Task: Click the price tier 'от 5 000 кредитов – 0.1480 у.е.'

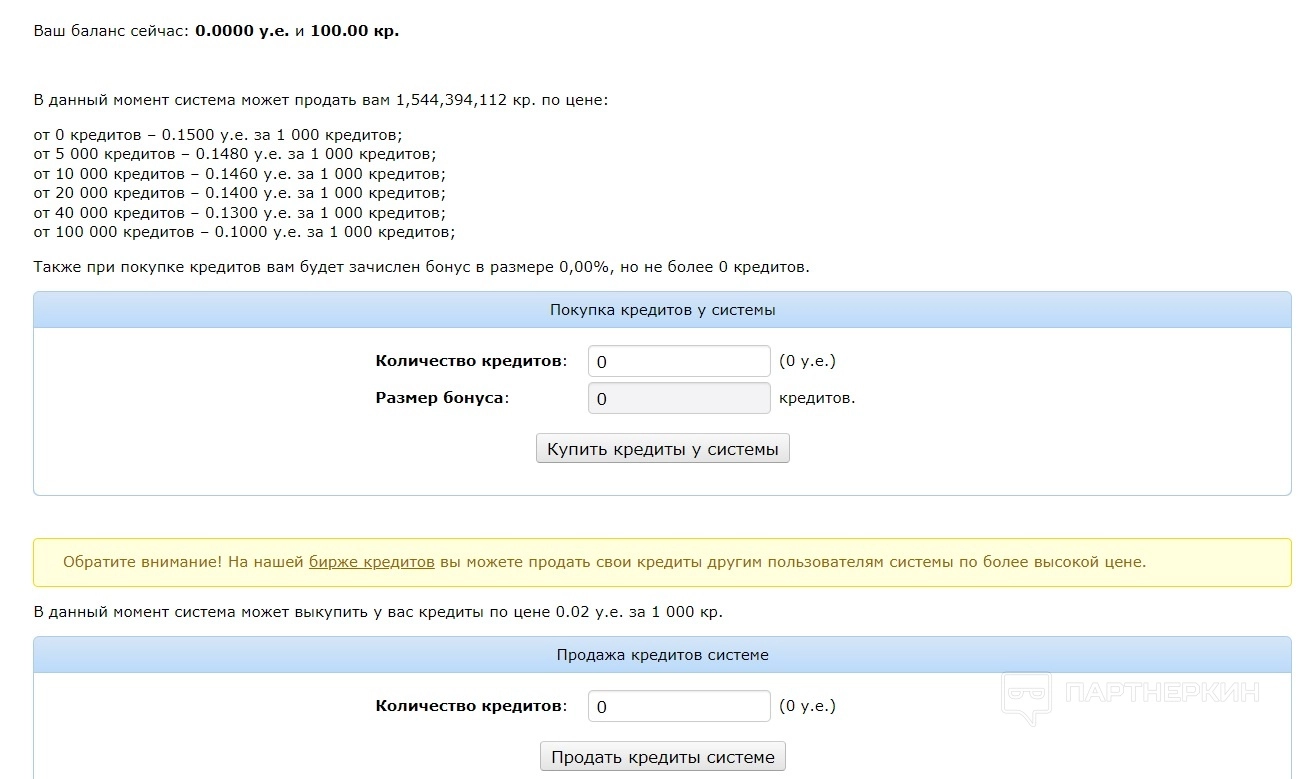Action: click(x=235, y=154)
